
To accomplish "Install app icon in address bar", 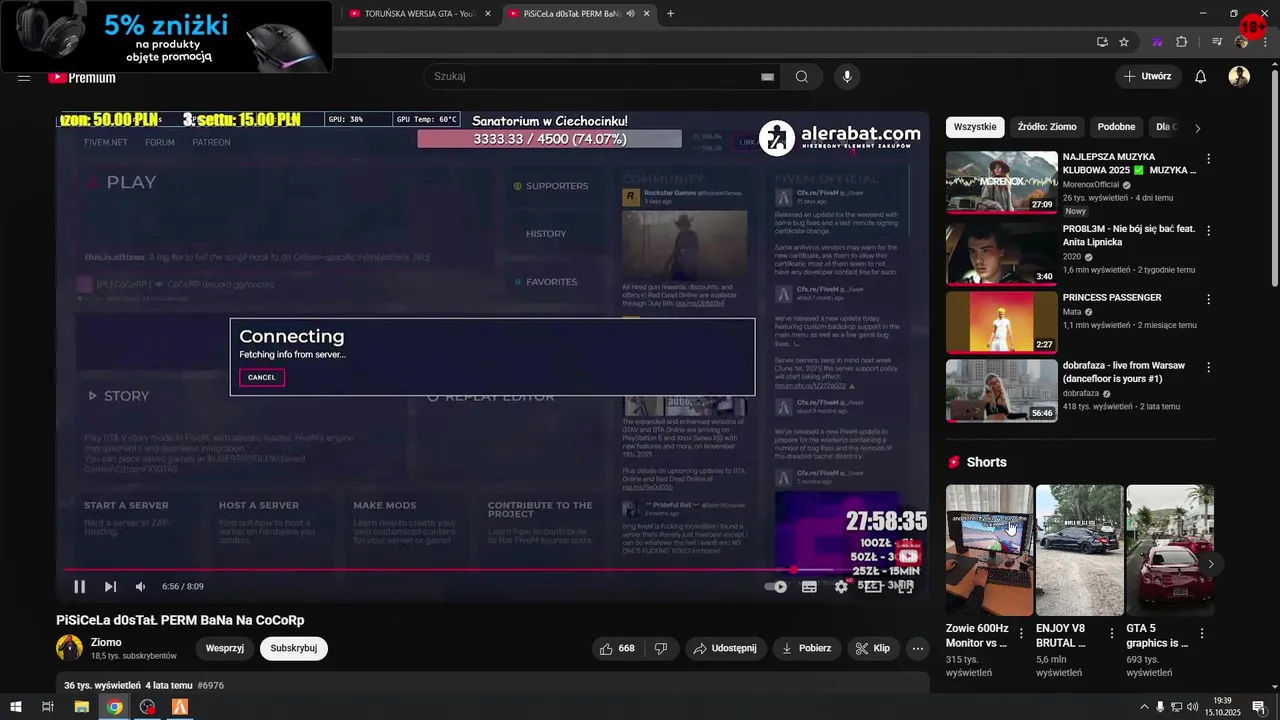I will pos(1102,42).
